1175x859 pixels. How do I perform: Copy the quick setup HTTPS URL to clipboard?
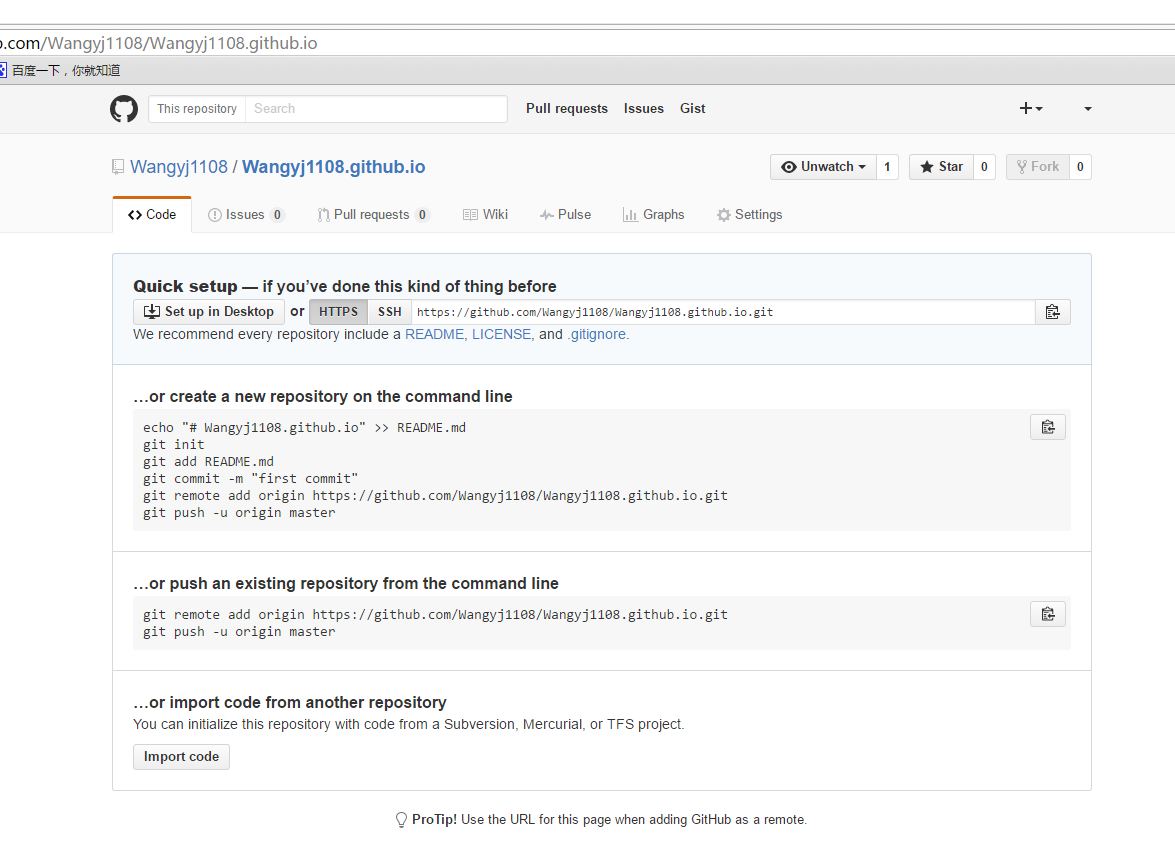(x=1052, y=312)
